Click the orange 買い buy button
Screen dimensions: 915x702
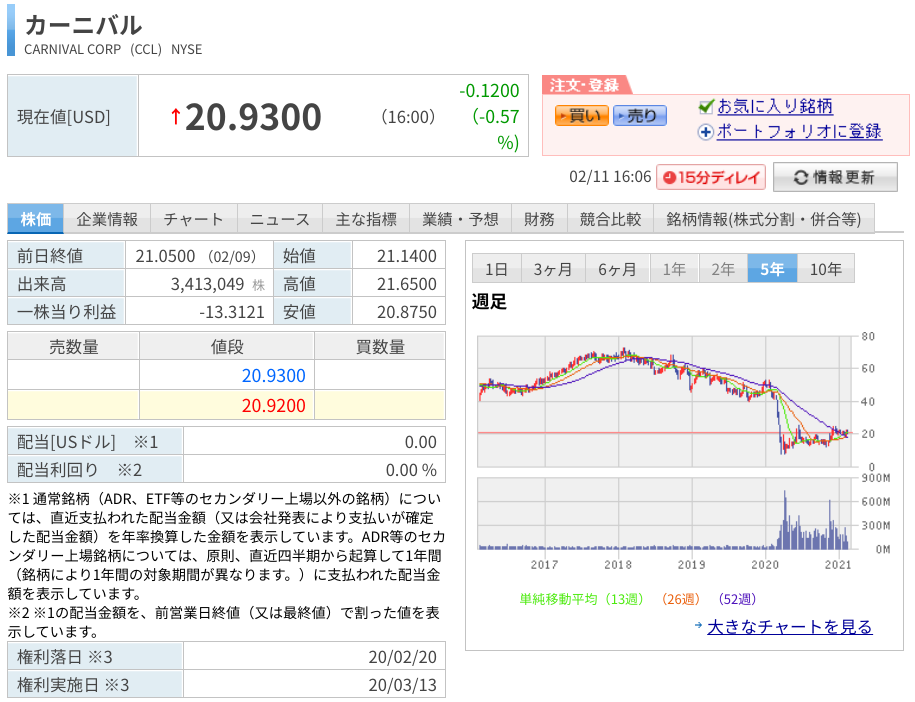point(581,116)
